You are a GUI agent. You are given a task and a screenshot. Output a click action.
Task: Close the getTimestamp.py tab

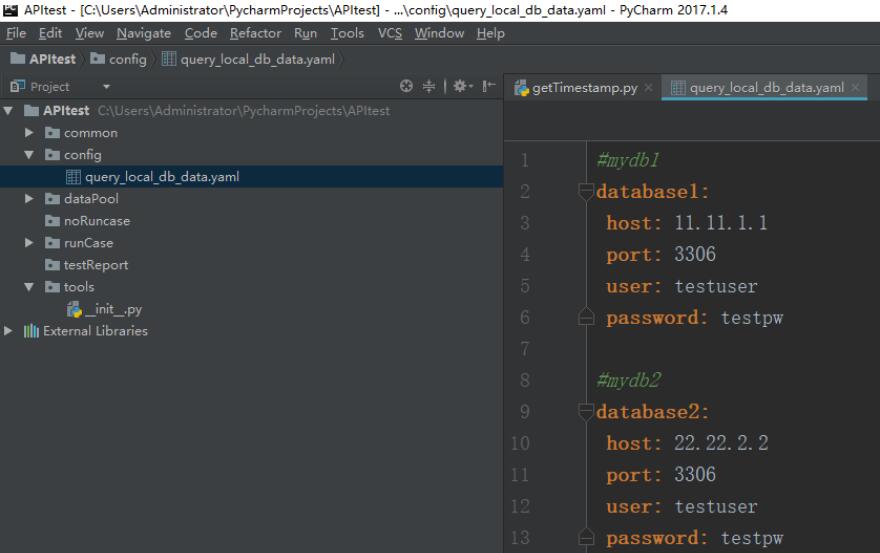pyautogui.click(x=648, y=88)
